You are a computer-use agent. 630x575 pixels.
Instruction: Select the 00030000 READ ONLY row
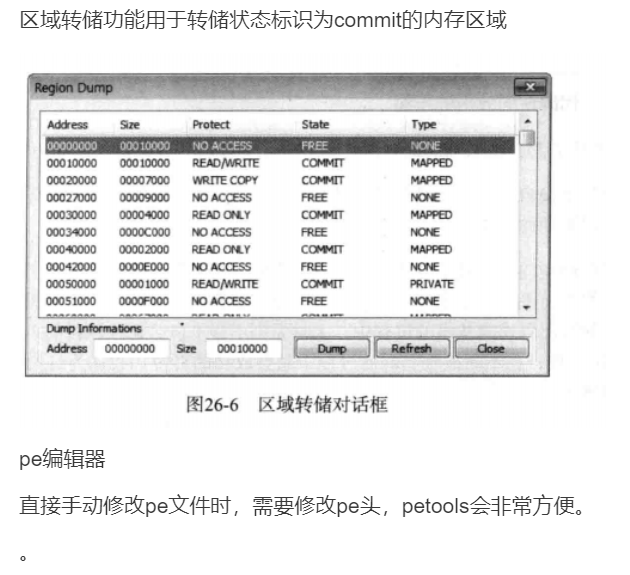point(280,215)
